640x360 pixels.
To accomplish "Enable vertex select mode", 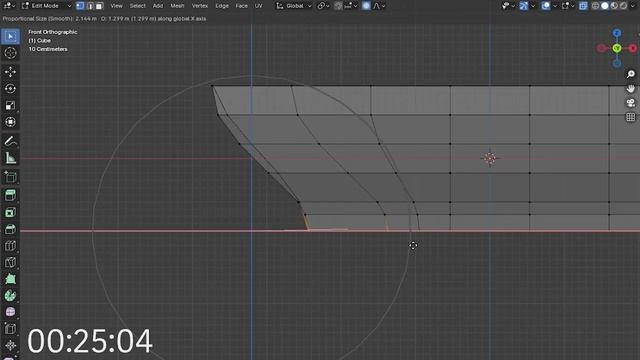I will pos(80,6).
